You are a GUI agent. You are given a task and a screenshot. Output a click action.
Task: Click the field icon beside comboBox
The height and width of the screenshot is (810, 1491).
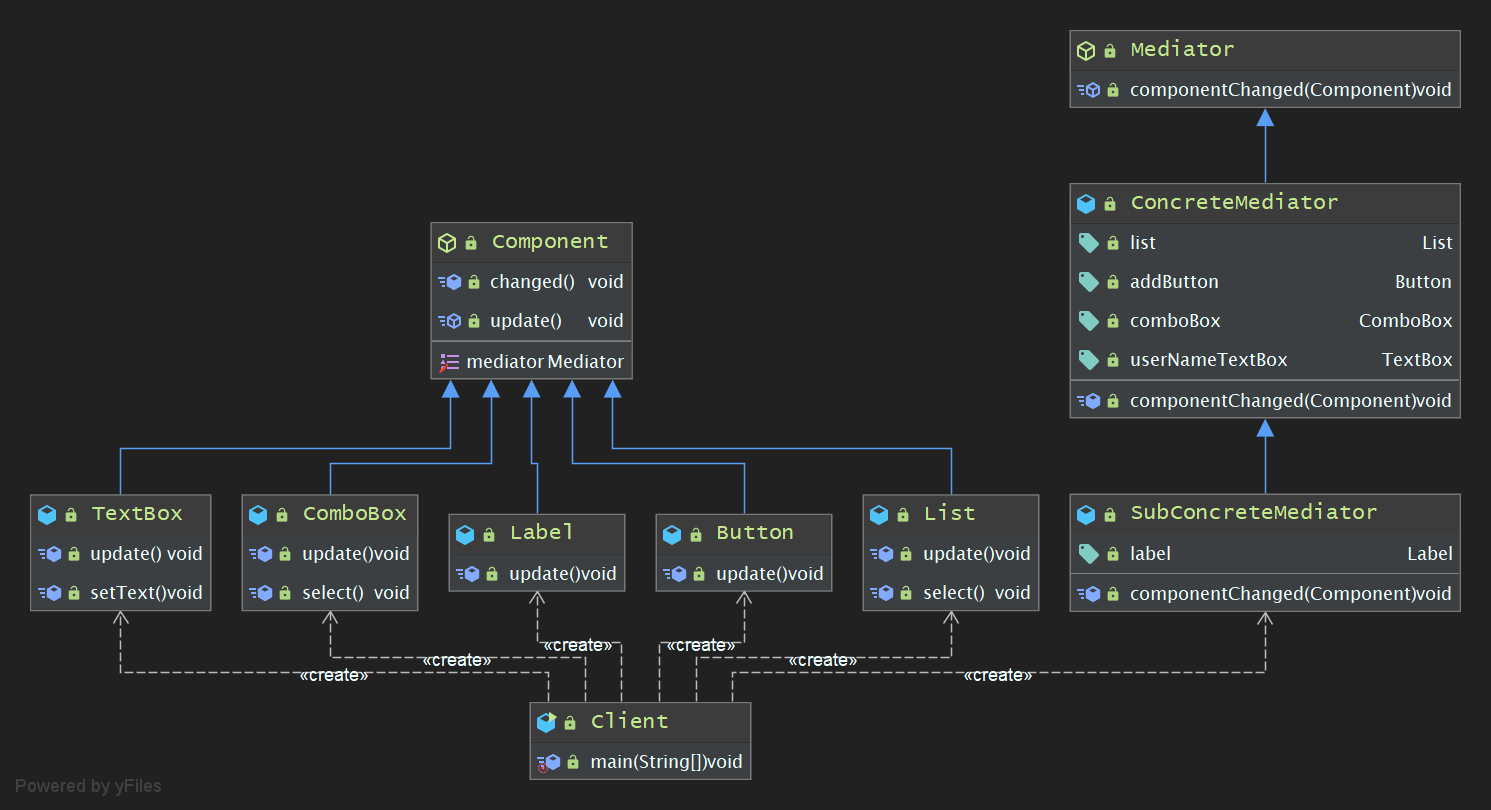pos(1088,321)
